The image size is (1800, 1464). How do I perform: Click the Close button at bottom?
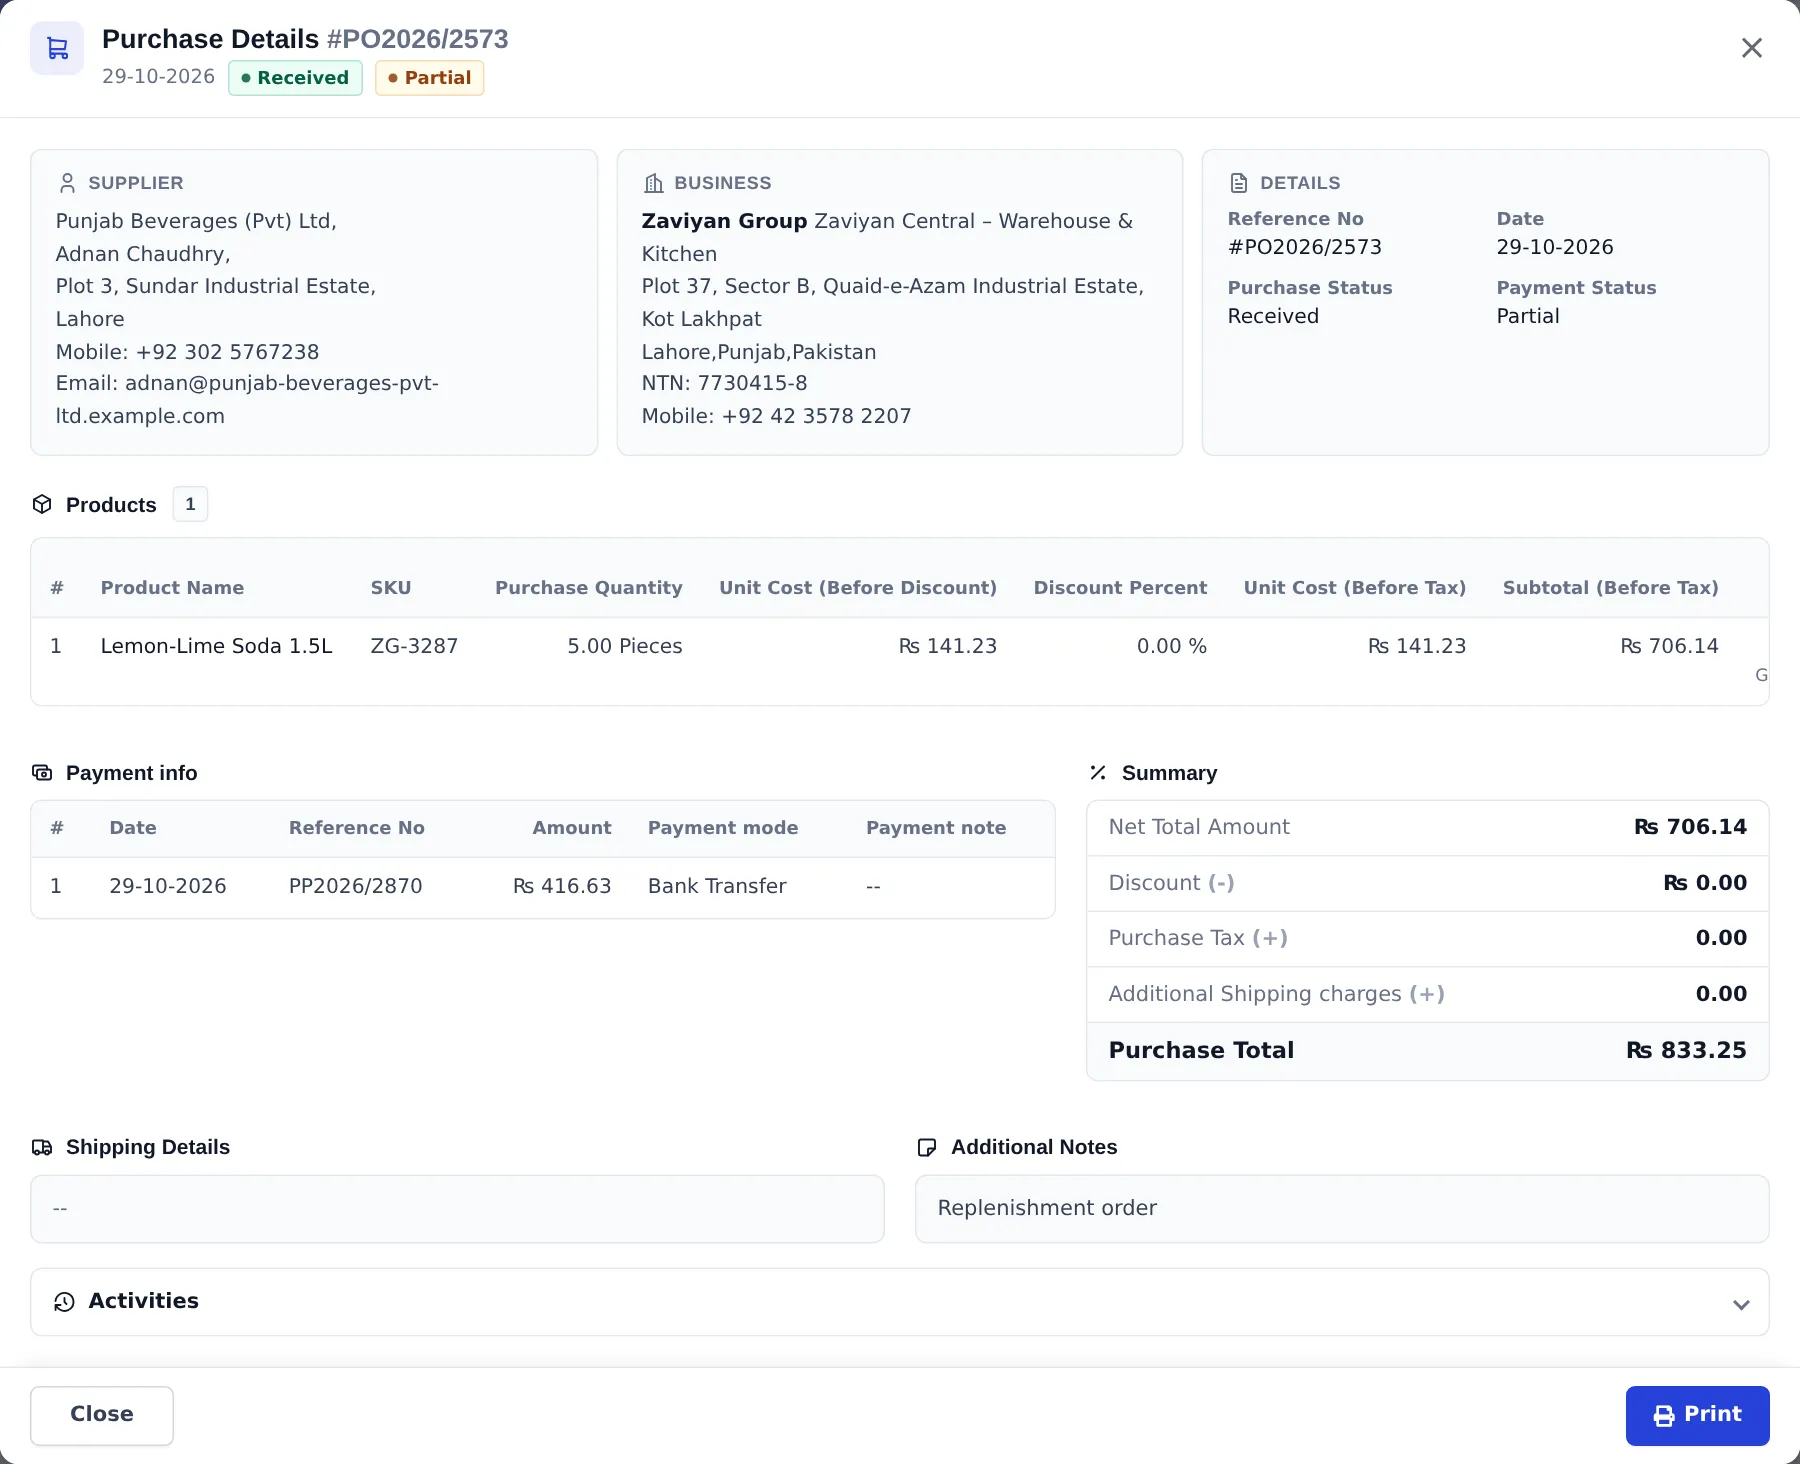102,1415
